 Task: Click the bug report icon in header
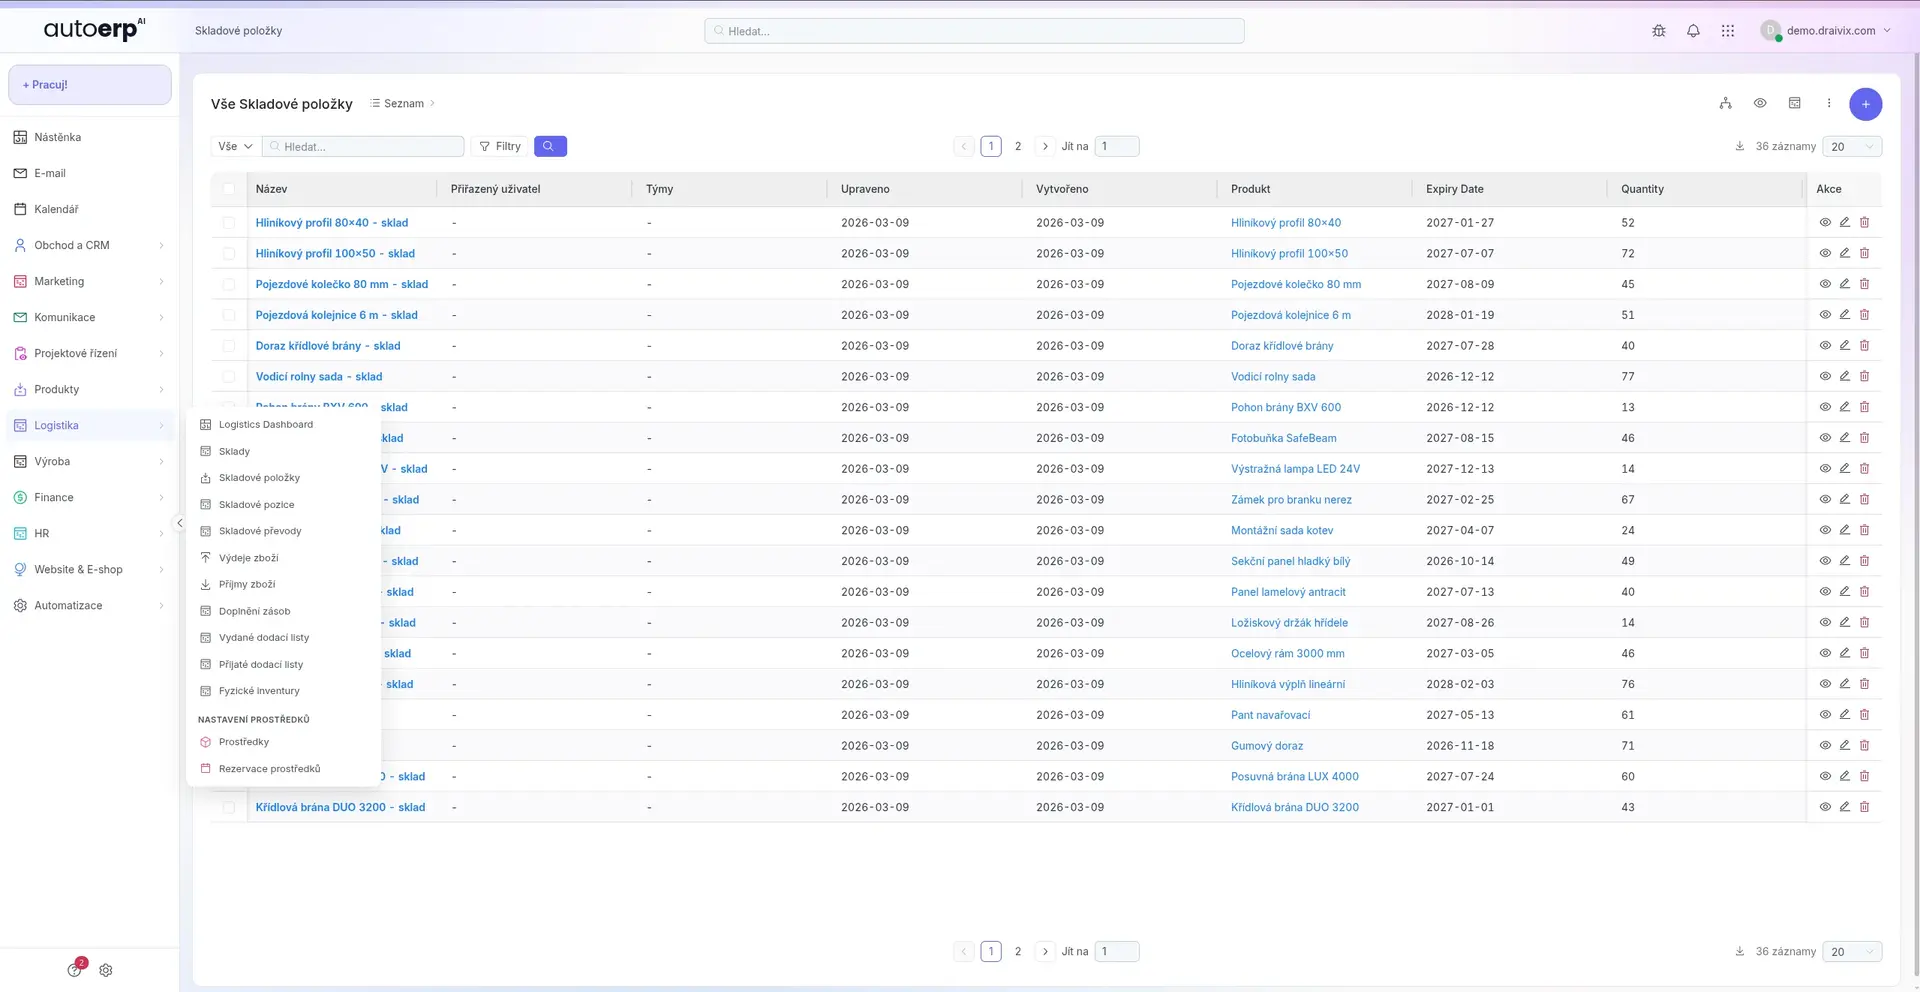pyautogui.click(x=1659, y=31)
